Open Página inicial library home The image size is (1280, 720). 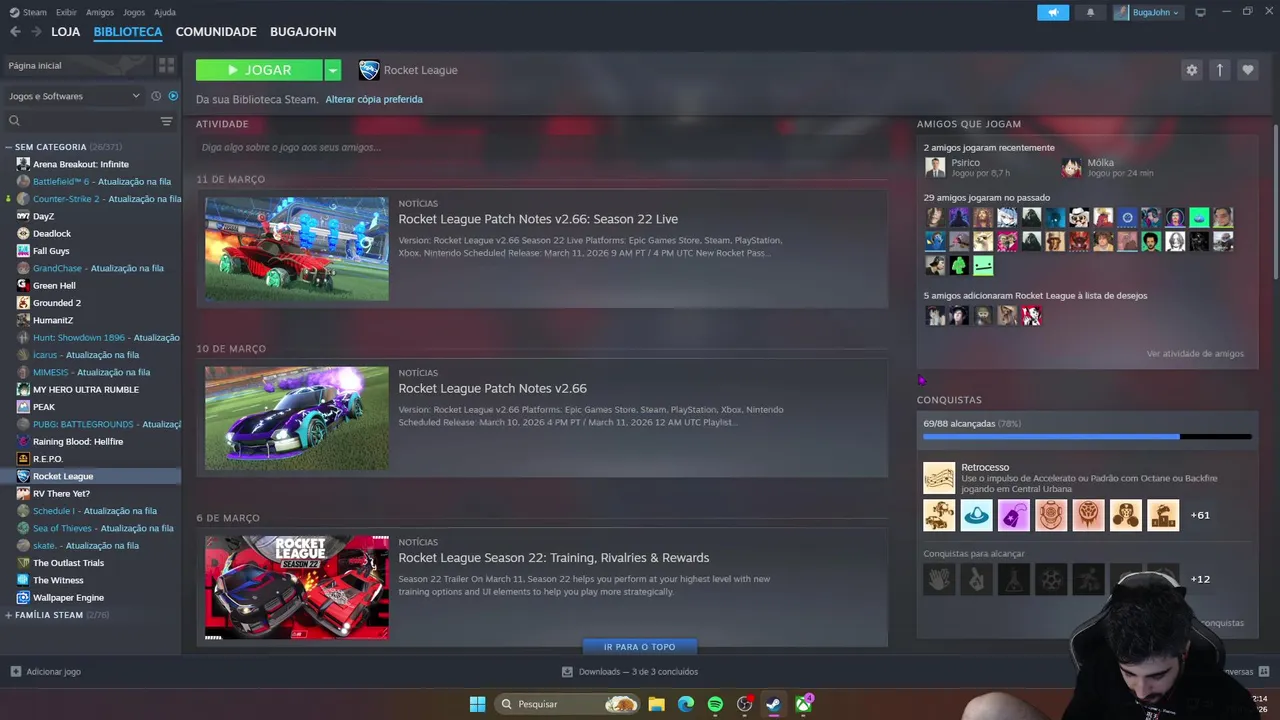(x=76, y=65)
